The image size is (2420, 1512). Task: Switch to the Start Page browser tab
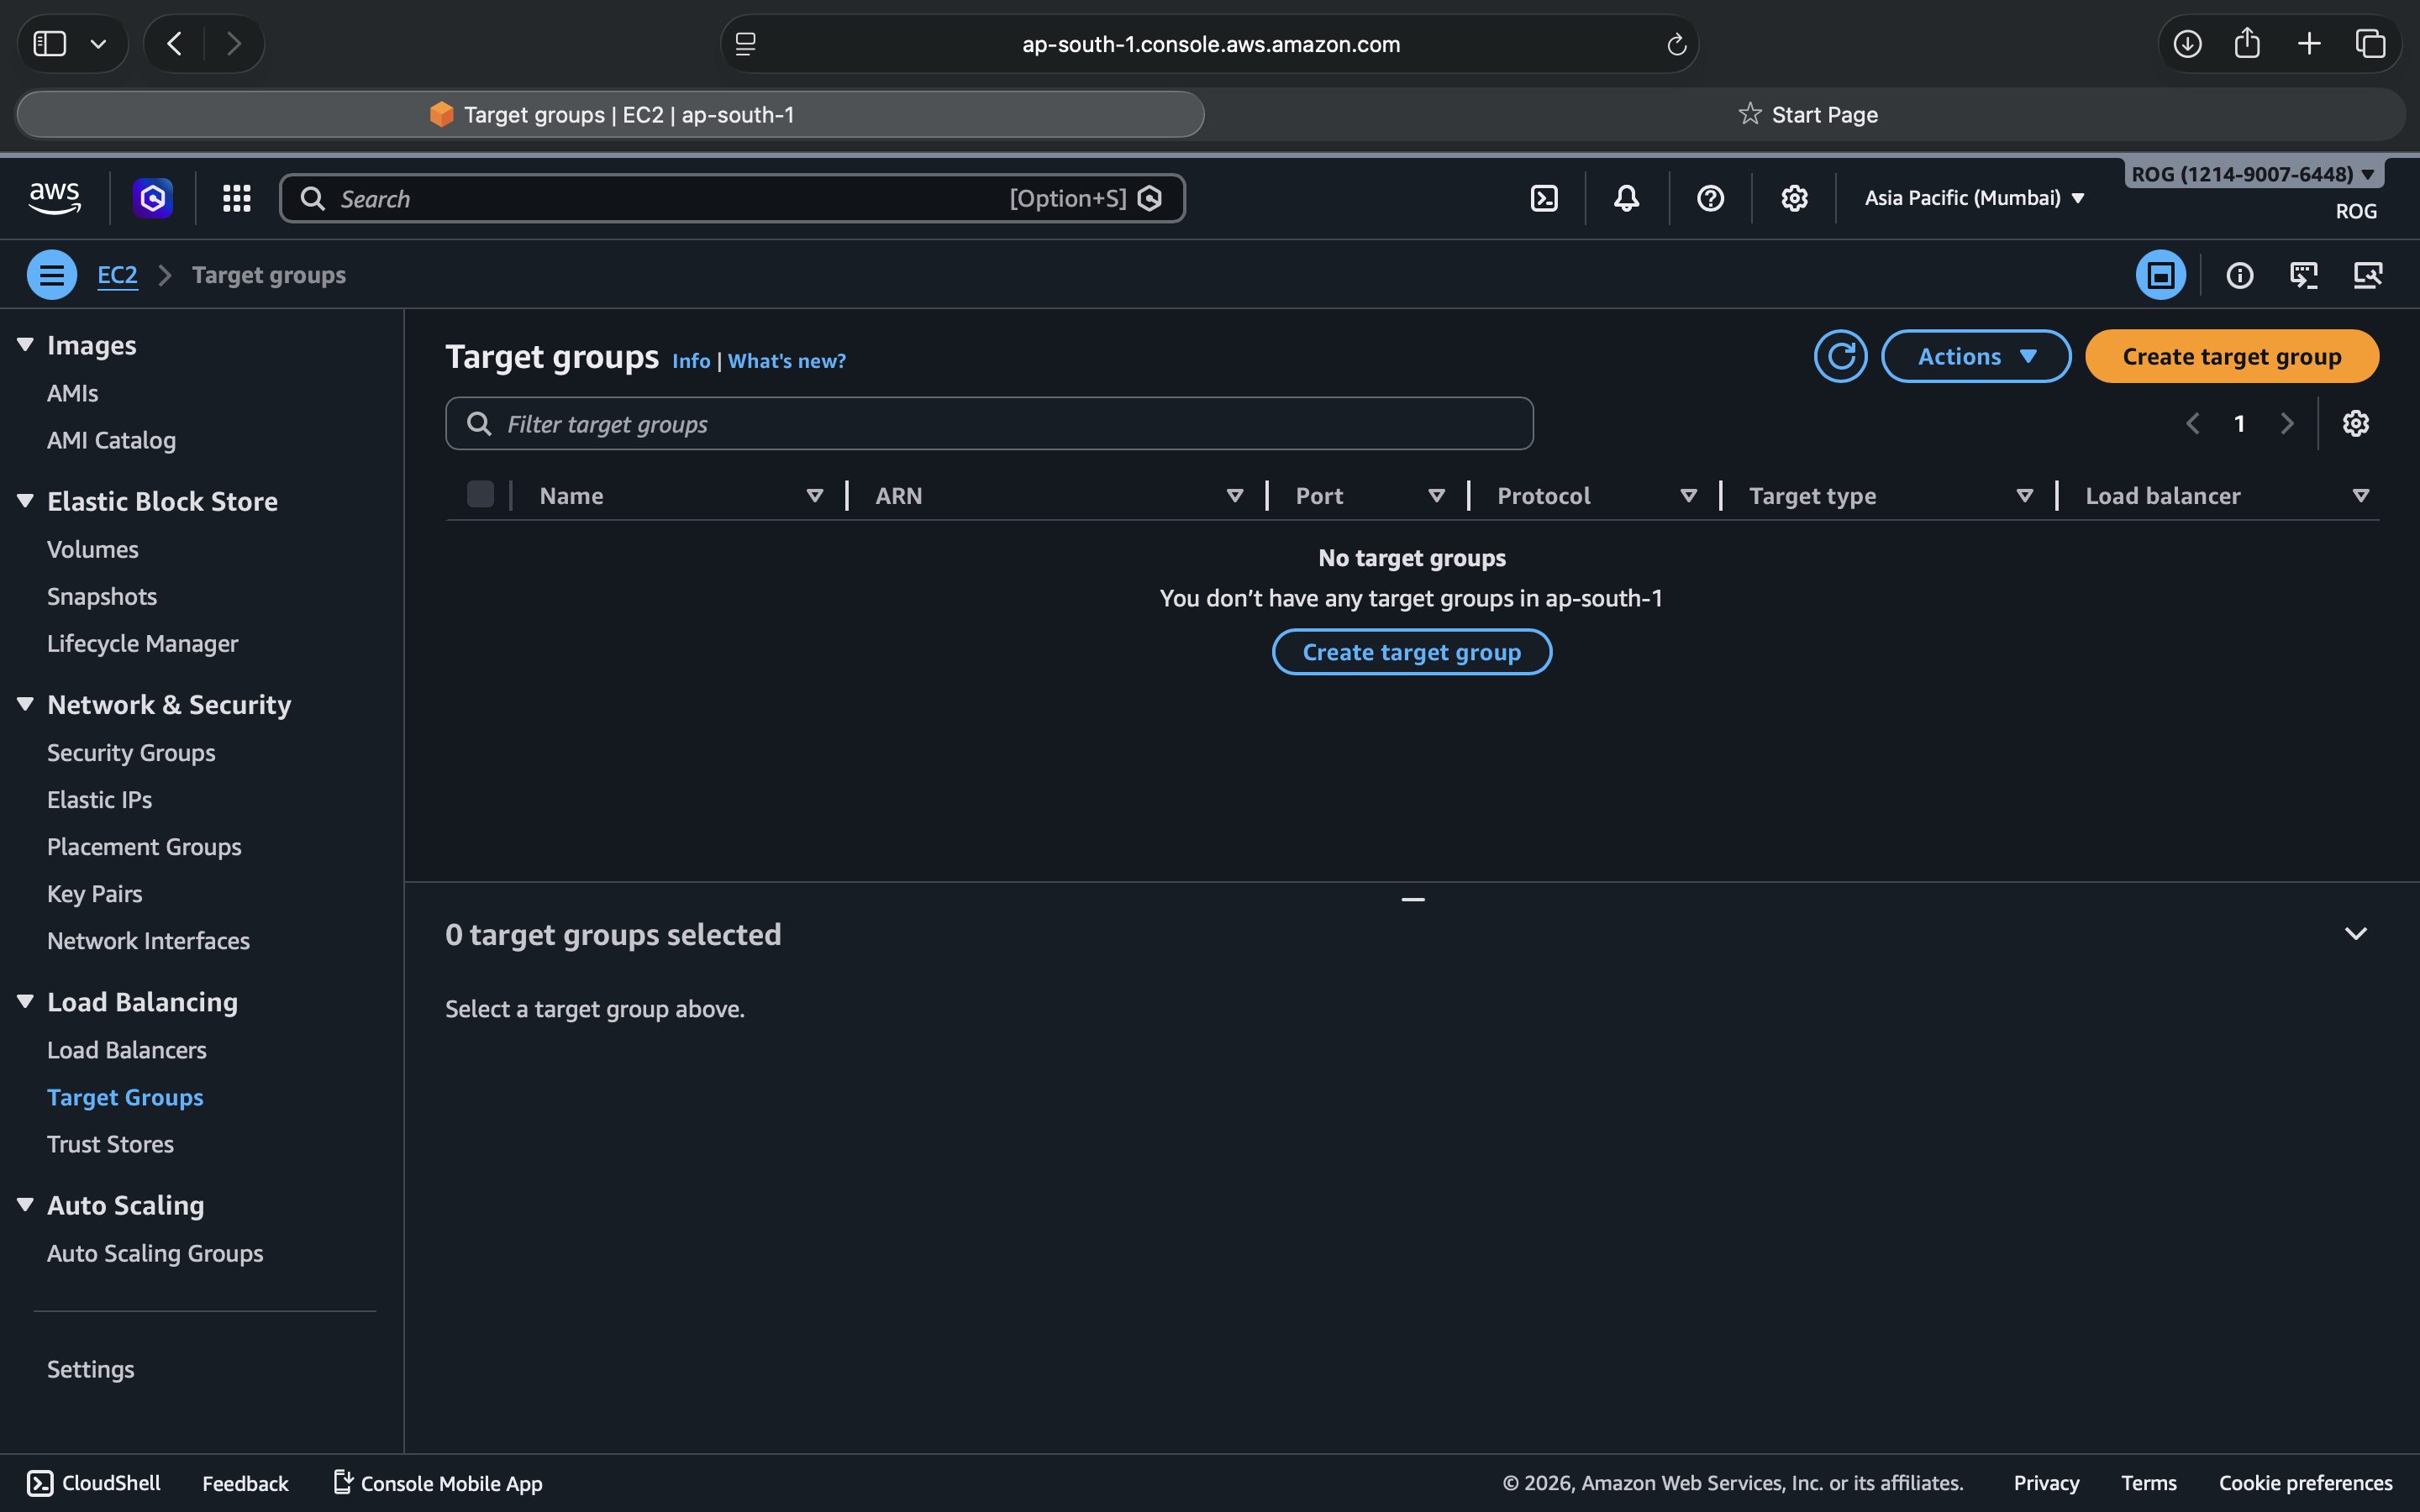[x=1808, y=115]
